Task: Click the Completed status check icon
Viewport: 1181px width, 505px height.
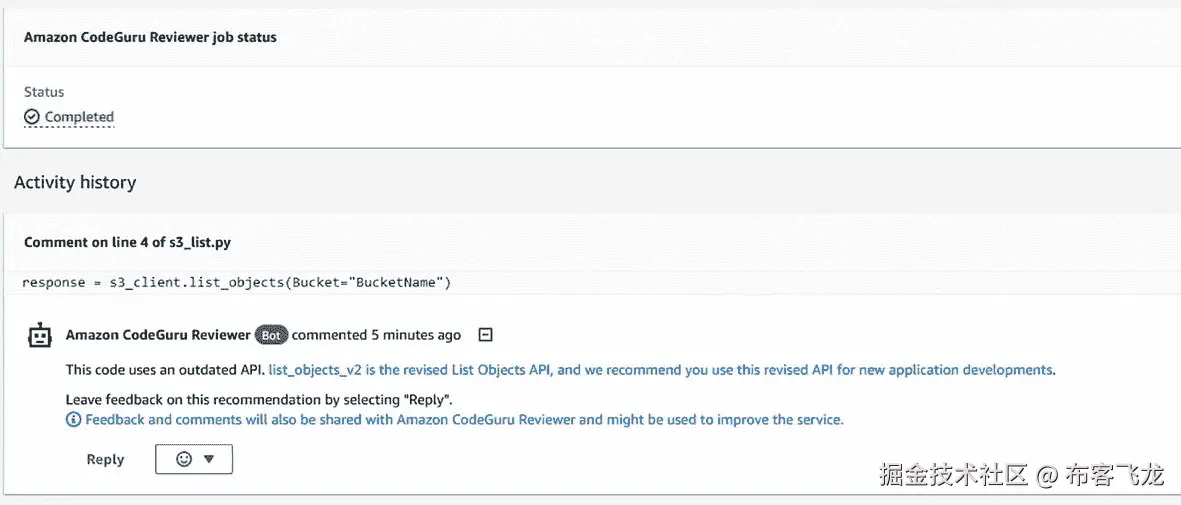Action: (32, 117)
